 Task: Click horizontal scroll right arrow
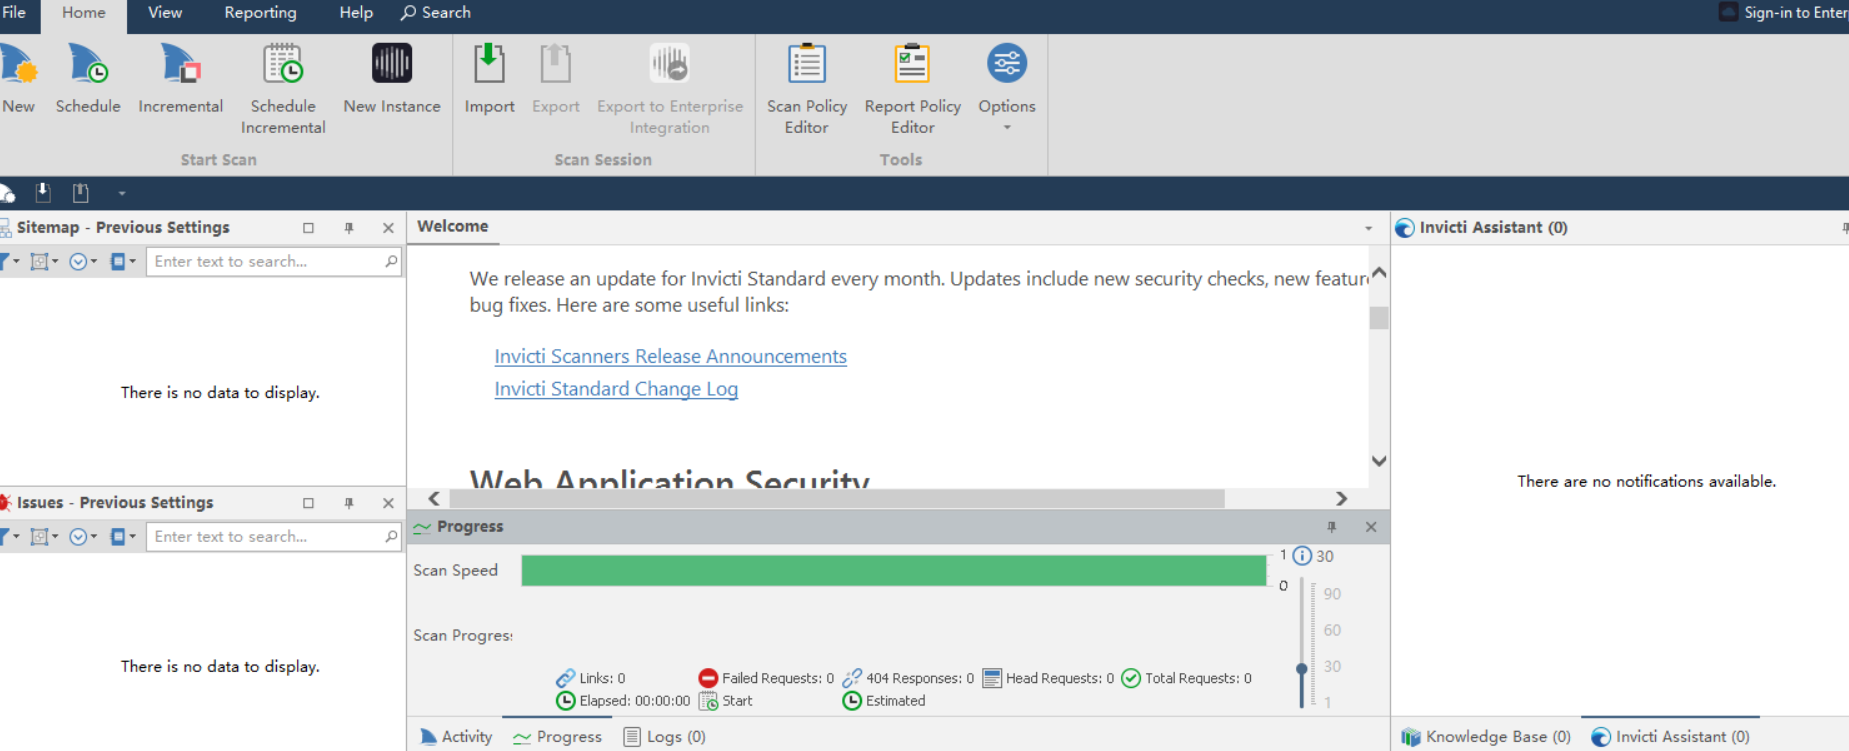pos(1341,498)
